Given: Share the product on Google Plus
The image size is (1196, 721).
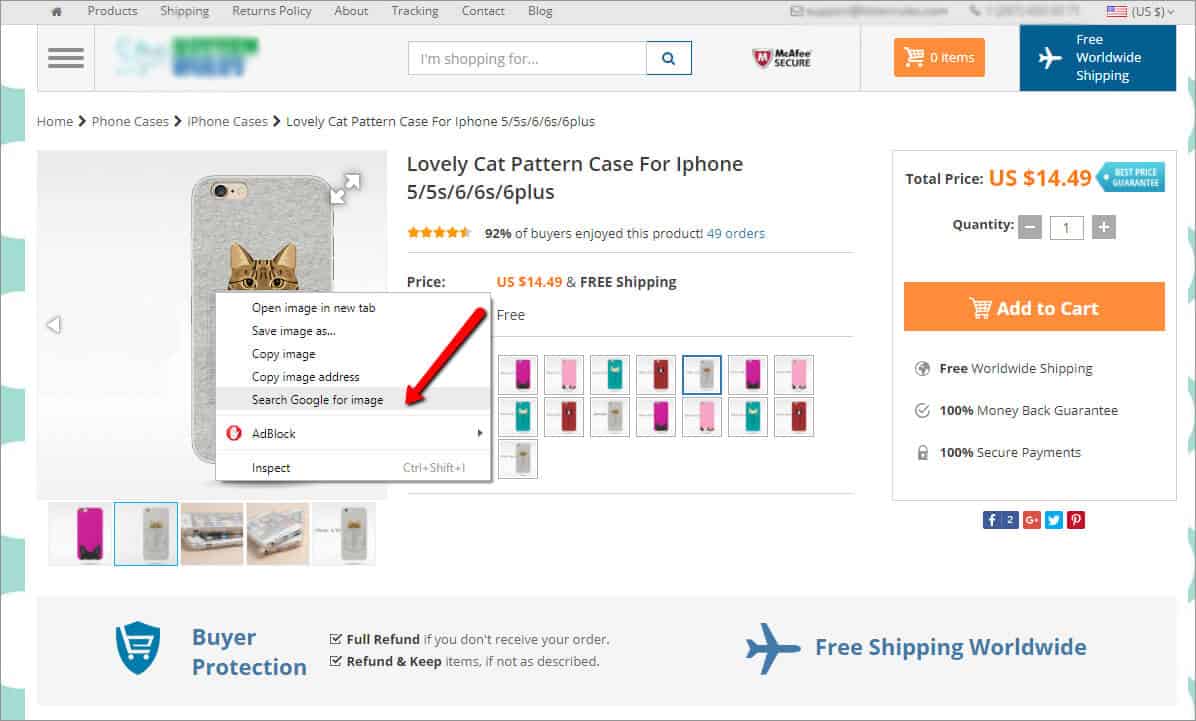Looking at the screenshot, I should coord(1031,519).
